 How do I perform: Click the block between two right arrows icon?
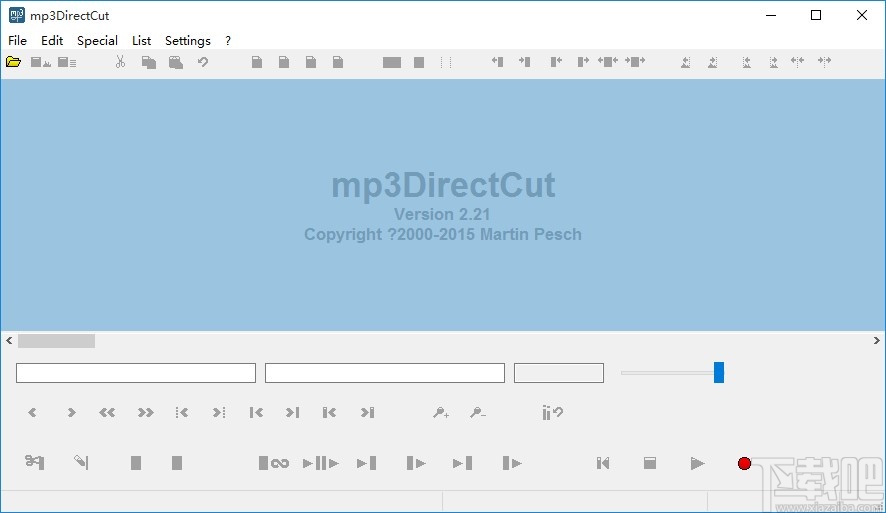point(635,61)
